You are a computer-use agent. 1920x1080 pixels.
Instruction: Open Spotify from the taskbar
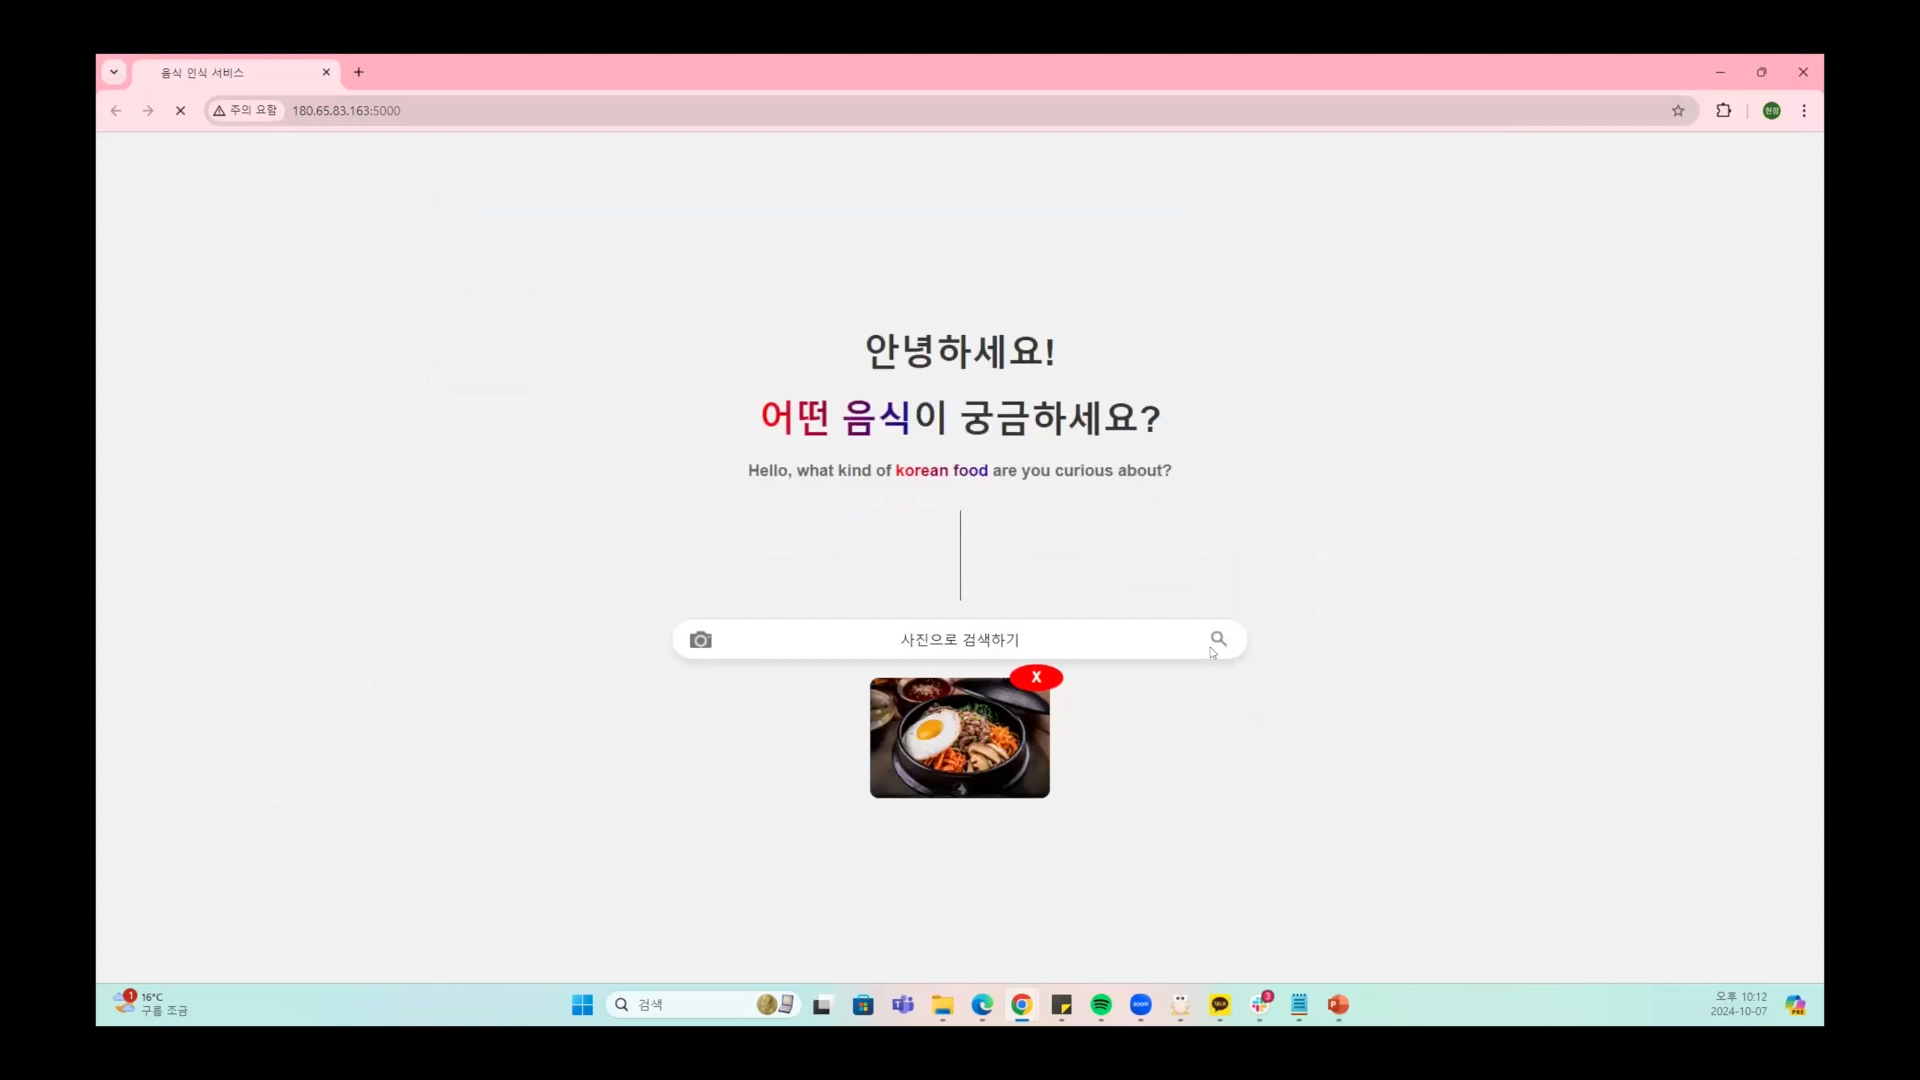[1101, 1005]
